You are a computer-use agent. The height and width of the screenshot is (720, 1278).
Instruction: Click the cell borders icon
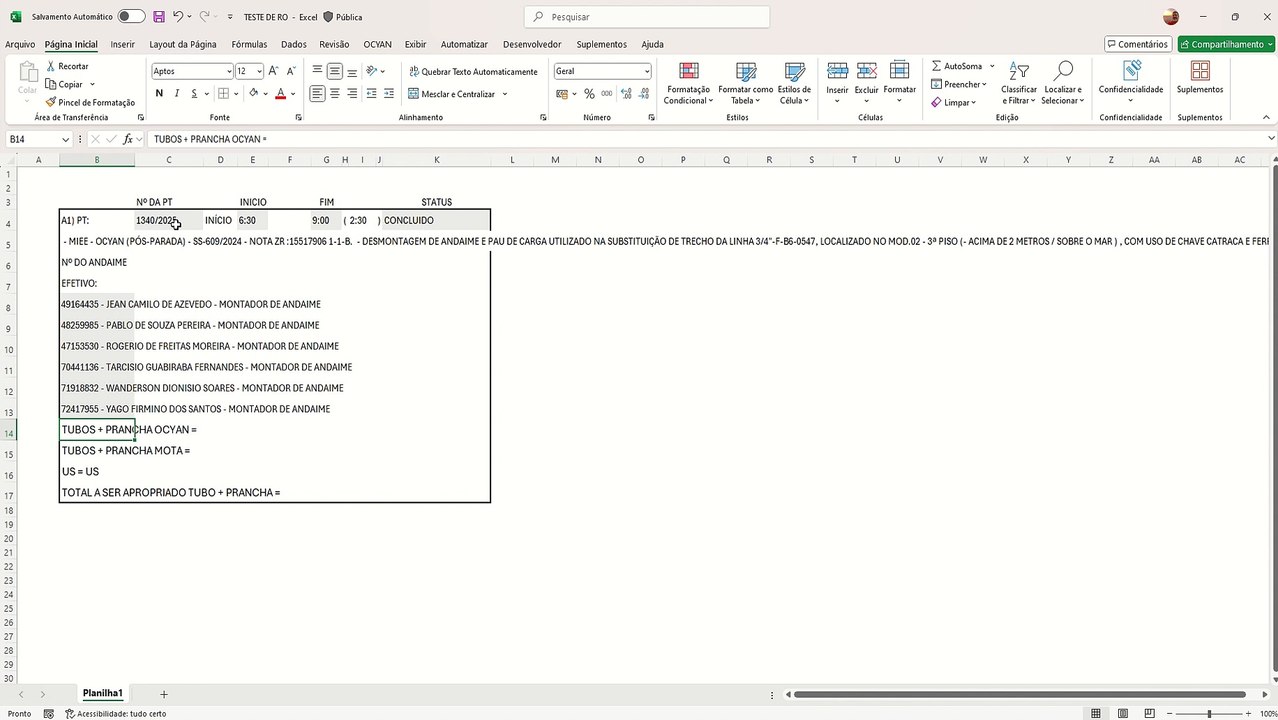223,93
